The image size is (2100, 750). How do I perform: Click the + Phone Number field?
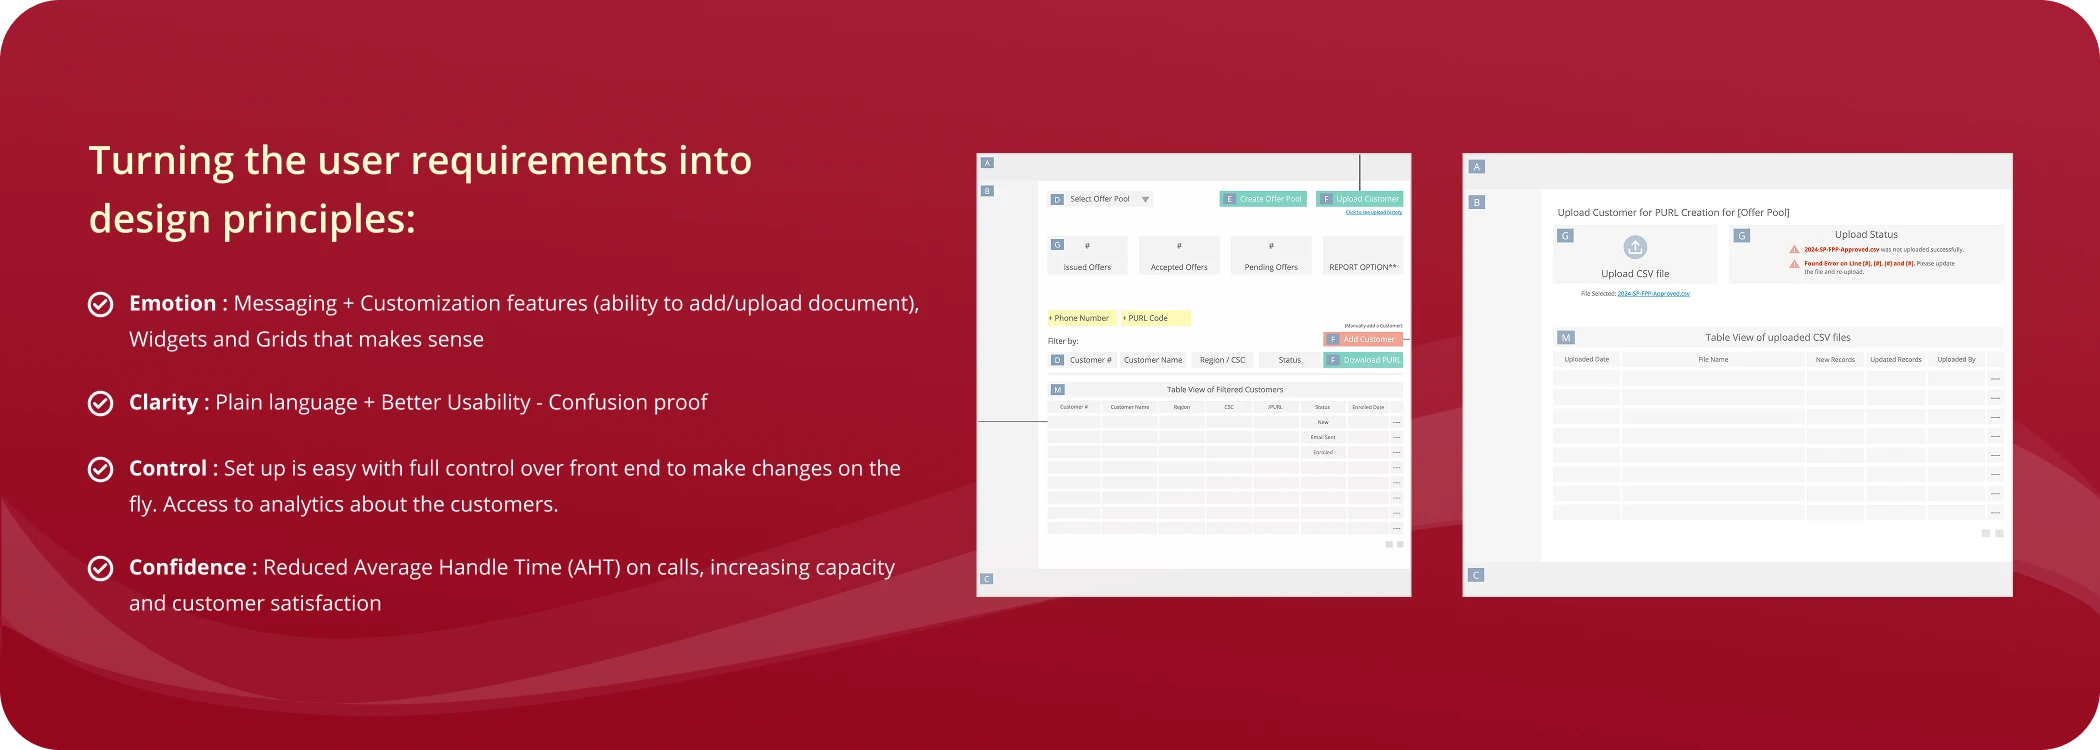click(1080, 318)
